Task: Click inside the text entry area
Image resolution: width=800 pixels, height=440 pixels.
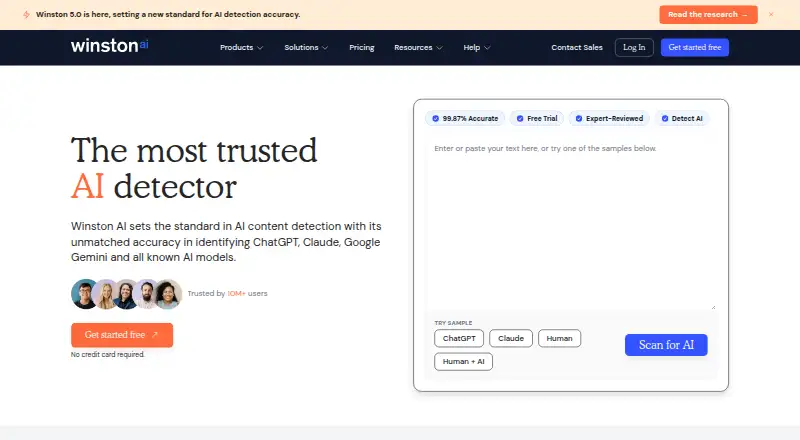Action: (571, 223)
